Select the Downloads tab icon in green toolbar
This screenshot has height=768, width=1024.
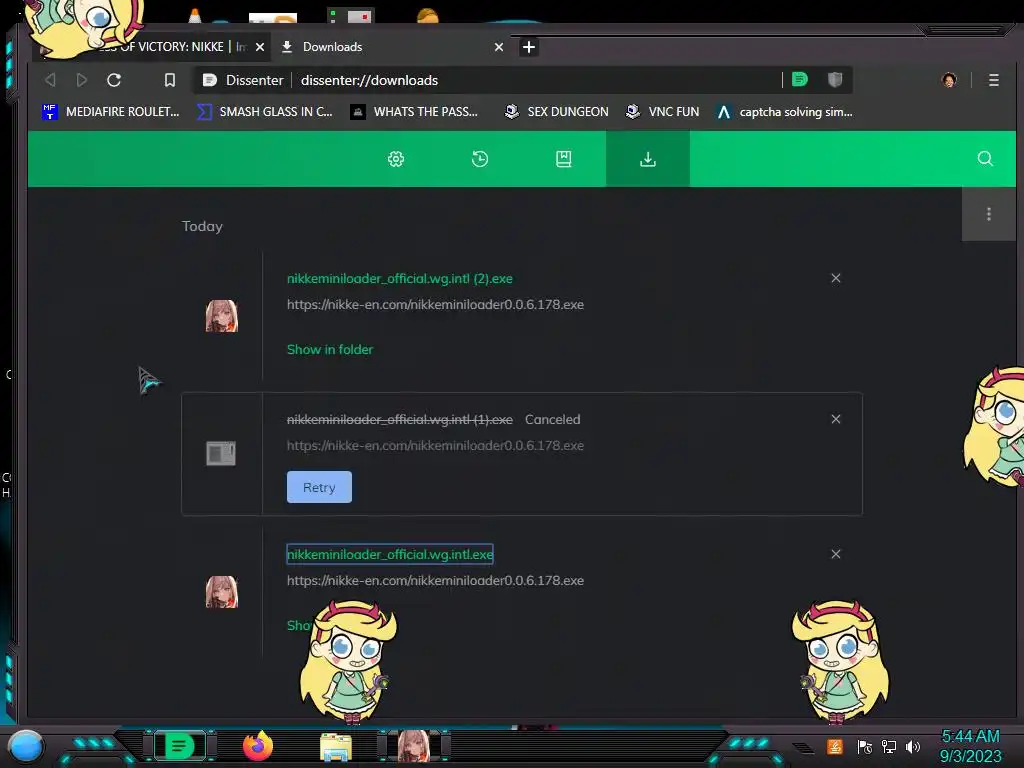coord(648,159)
